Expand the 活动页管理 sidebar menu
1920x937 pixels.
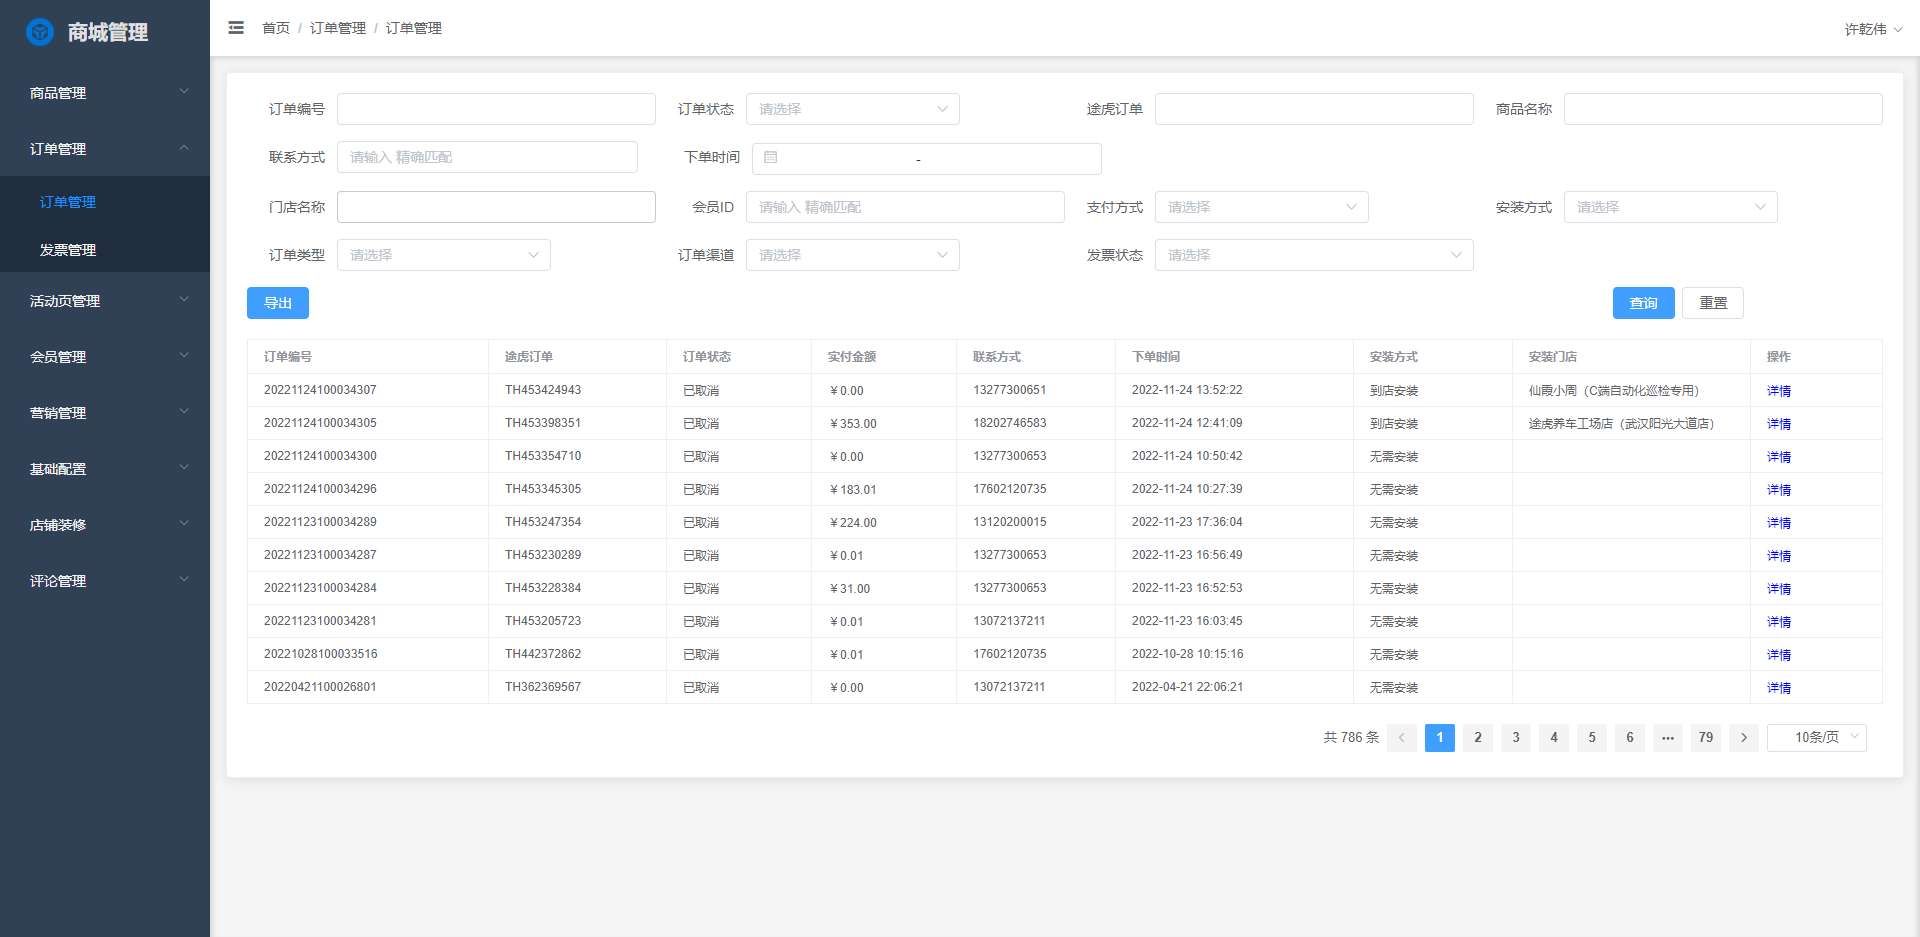pyautogui.click(x=105, y=301)
